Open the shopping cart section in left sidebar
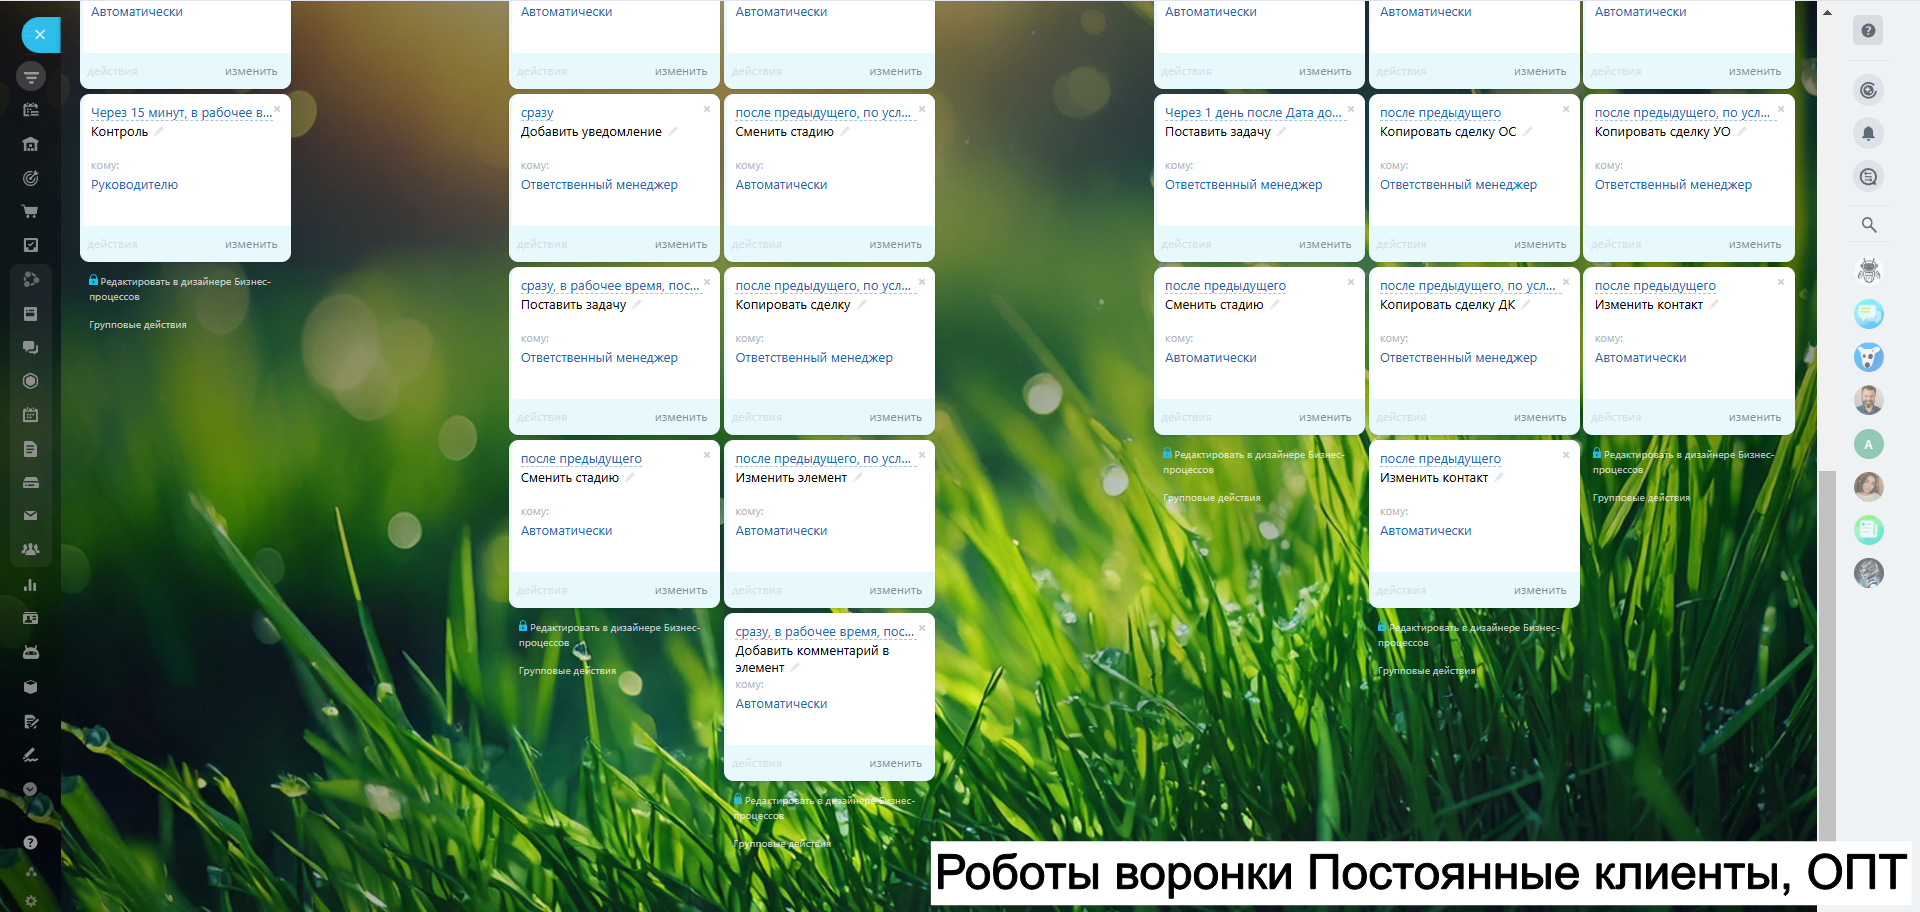This screenshot has width=1920, height=912. click(x=30, y=211)
